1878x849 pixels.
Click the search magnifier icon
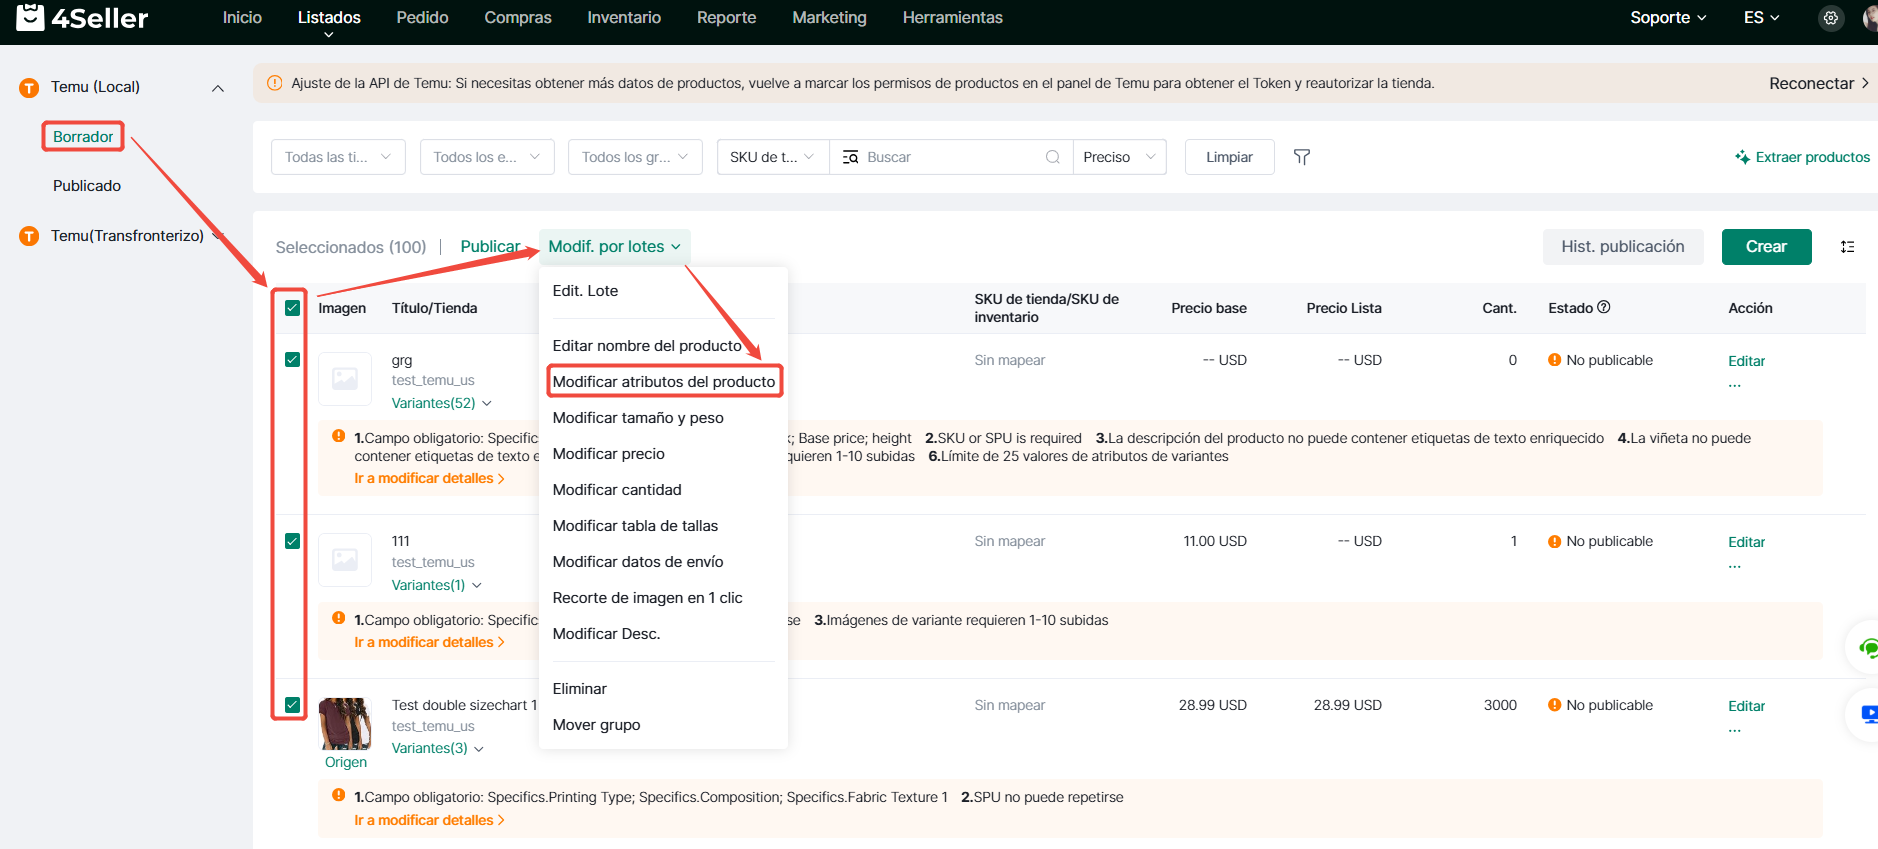point(1053,157)
